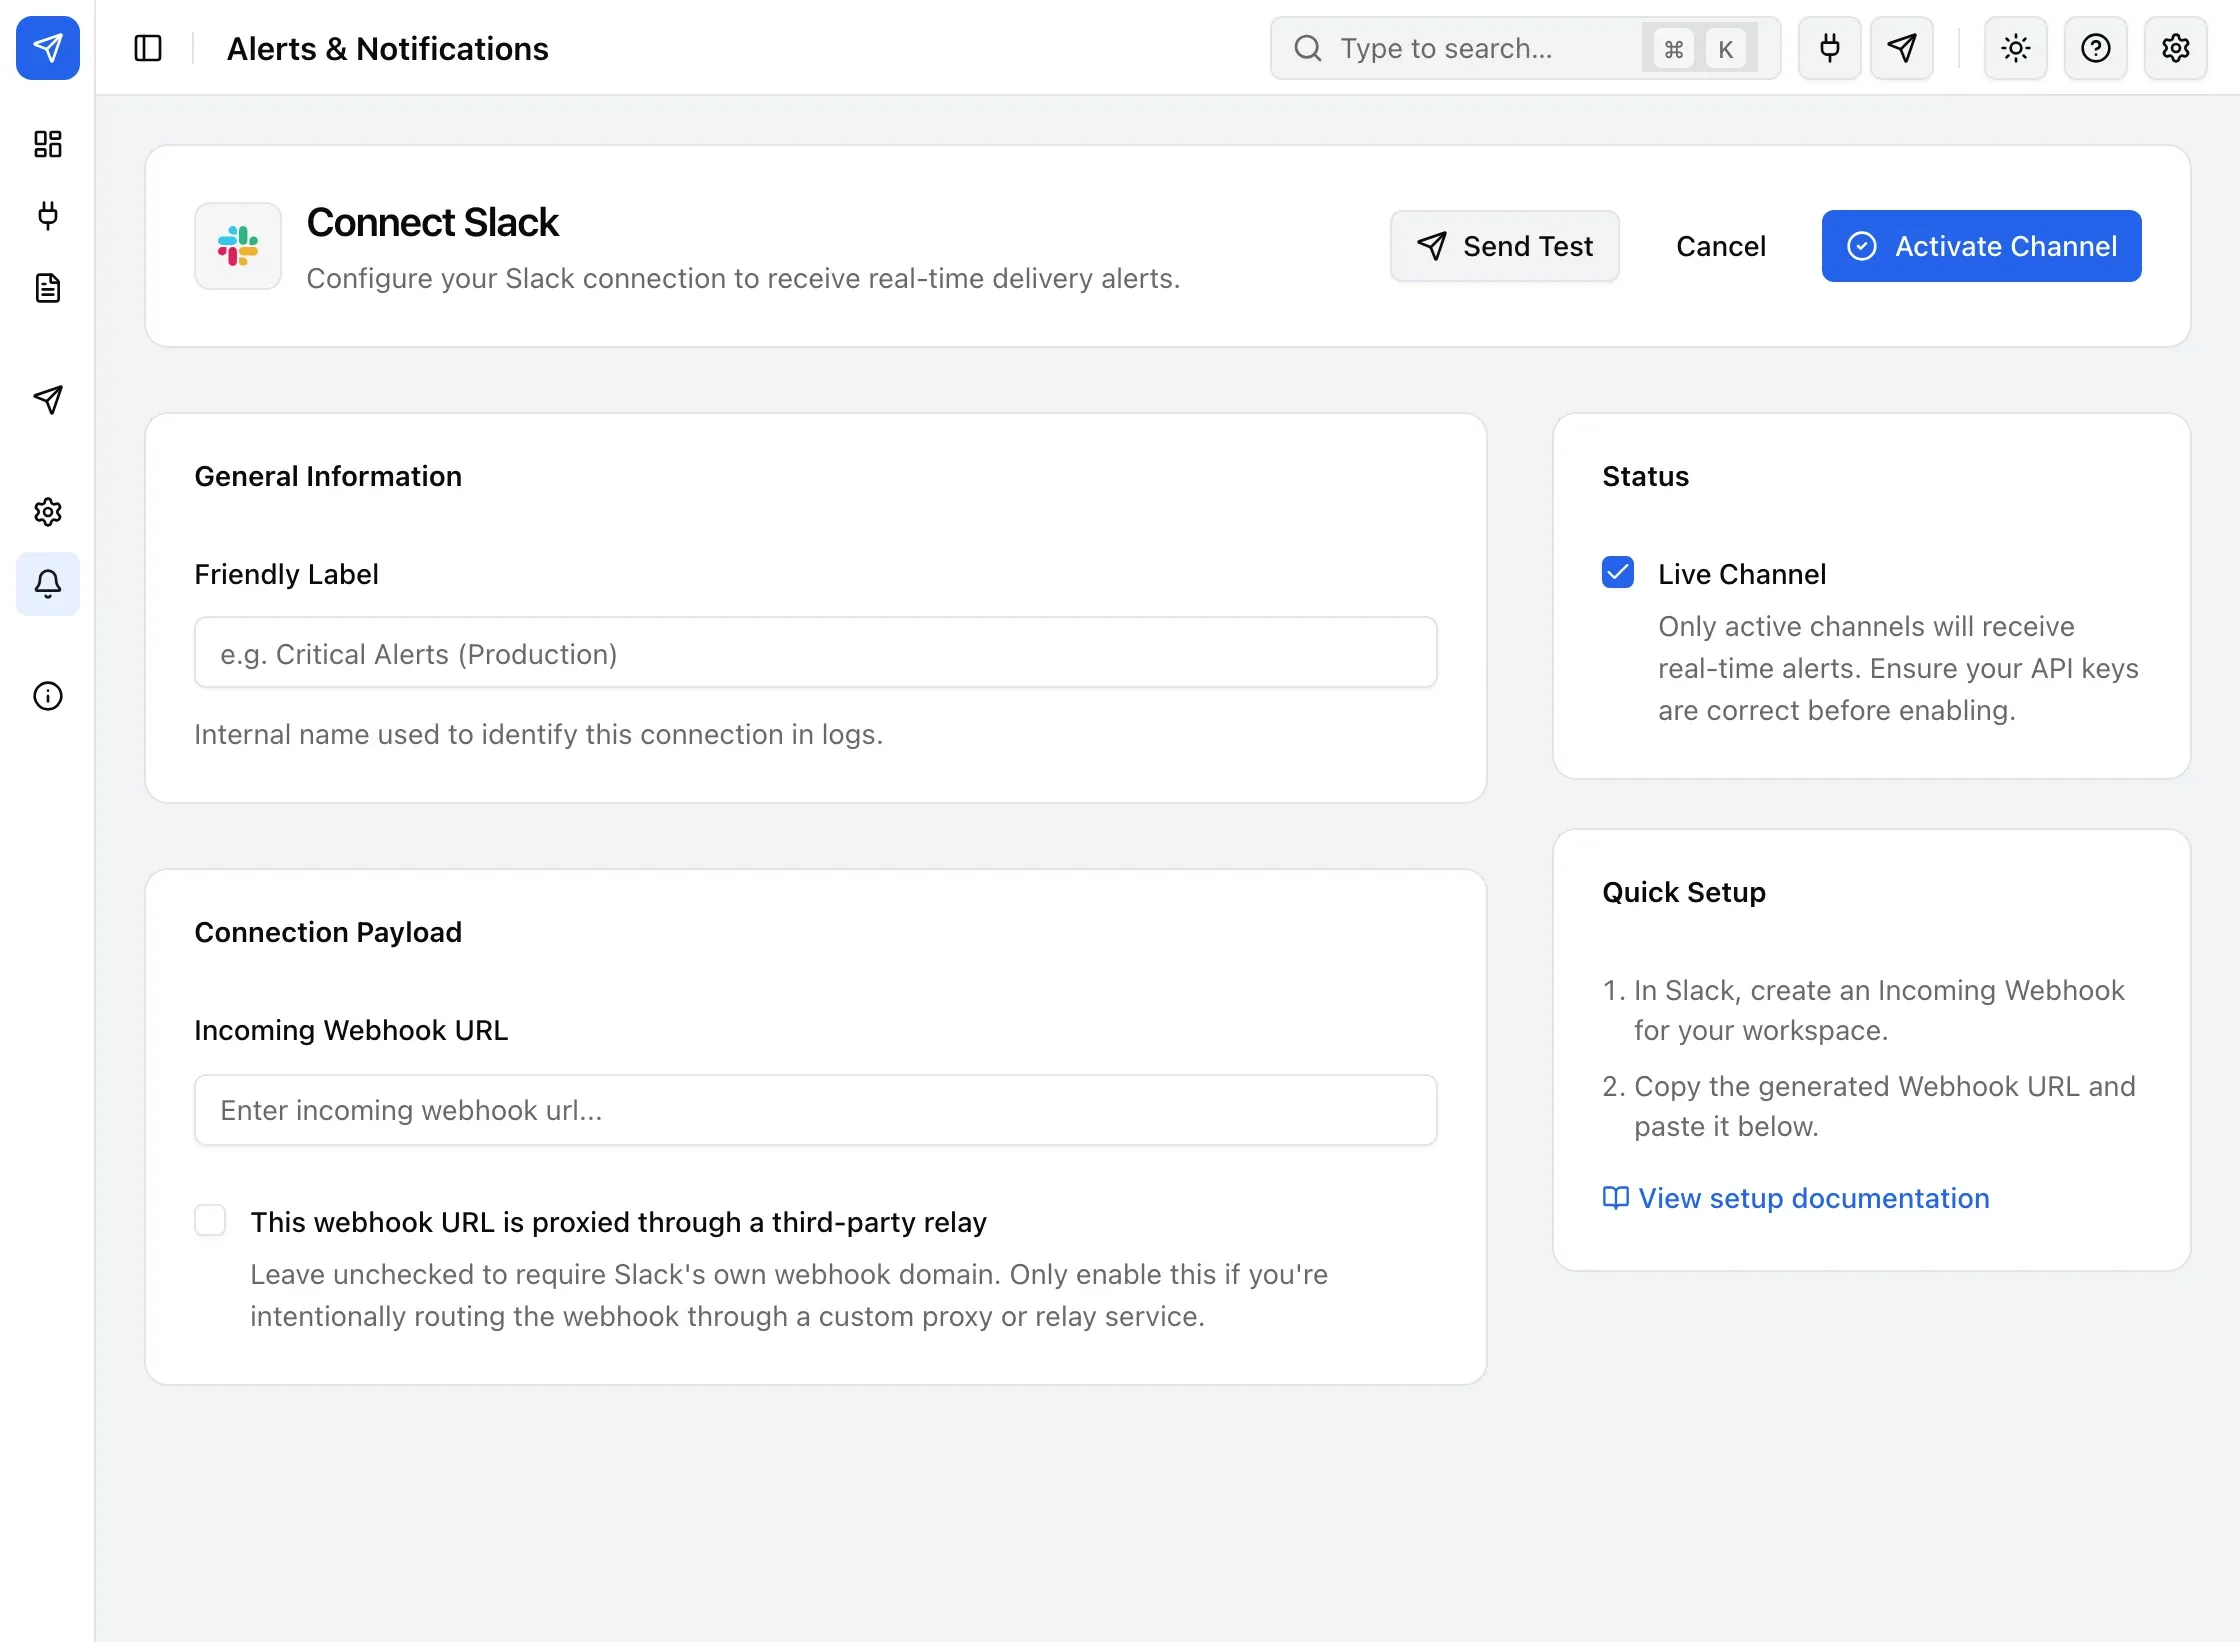Uncheck the Live Channel checkbox

coord(1618,572)
